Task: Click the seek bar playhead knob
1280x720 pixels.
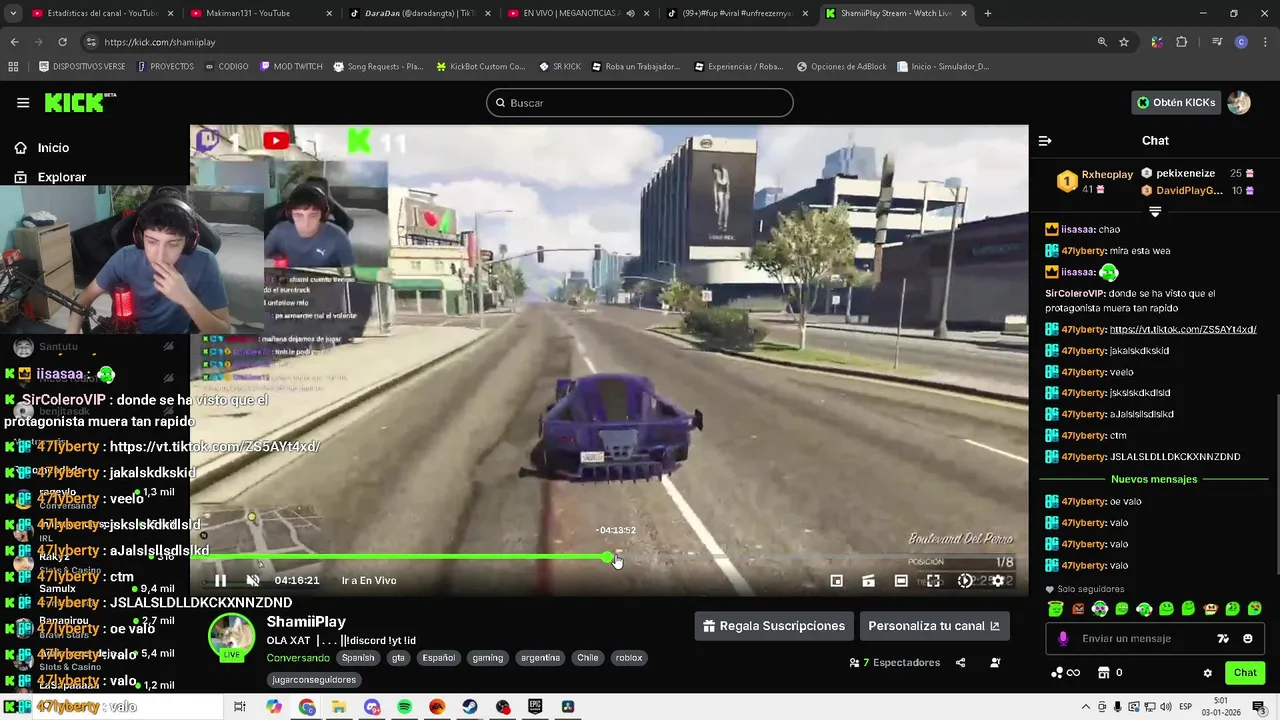Action: pos(608,557)
